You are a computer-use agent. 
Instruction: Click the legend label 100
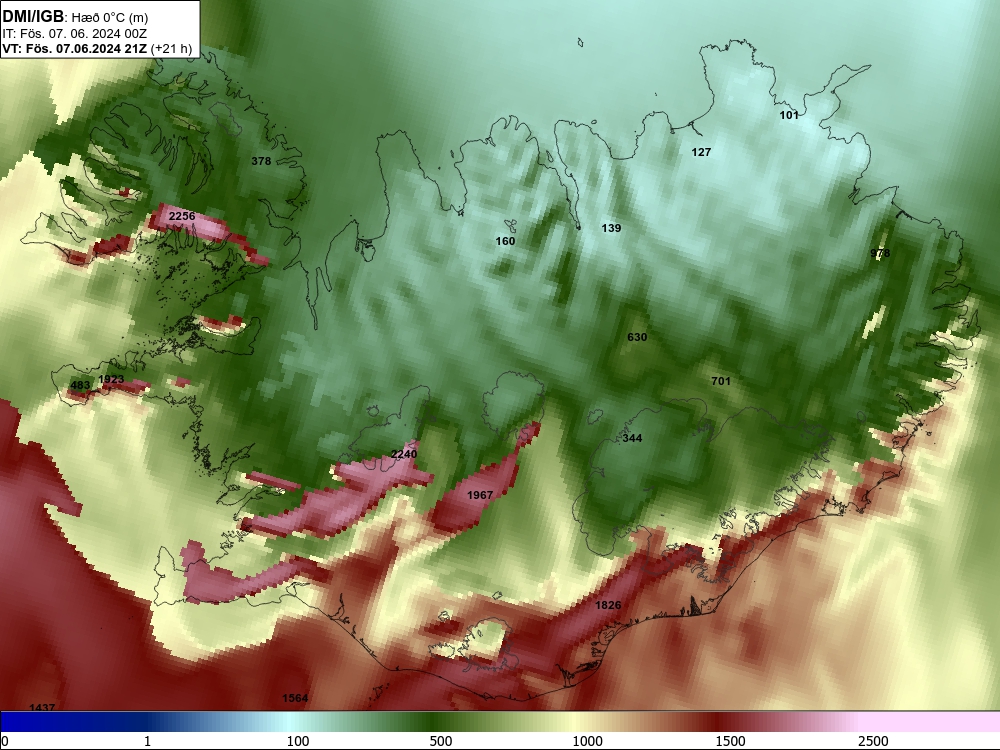point(298,741)
